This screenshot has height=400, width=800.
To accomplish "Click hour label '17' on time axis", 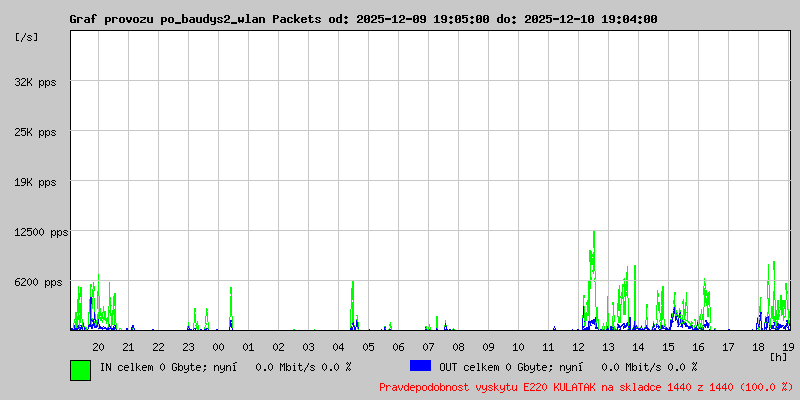I will click(729, 347).
